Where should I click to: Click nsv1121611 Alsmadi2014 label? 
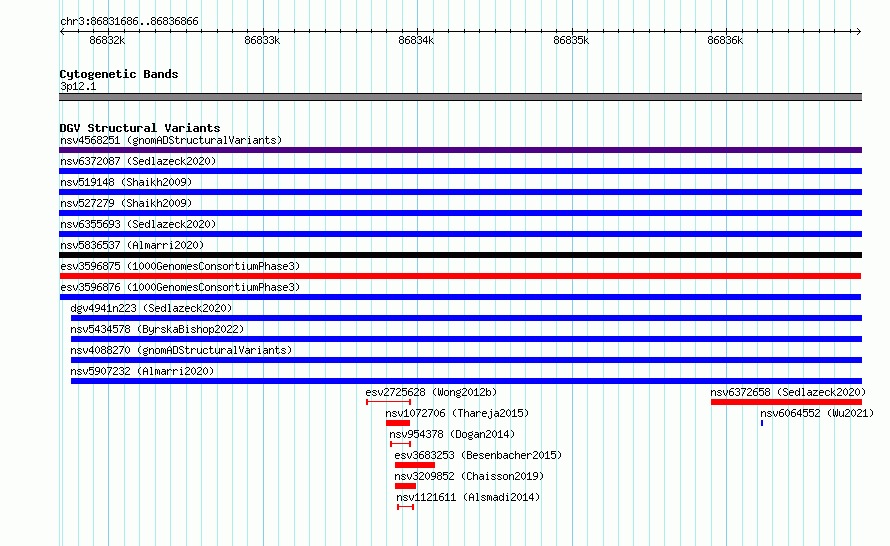(468, 497)
